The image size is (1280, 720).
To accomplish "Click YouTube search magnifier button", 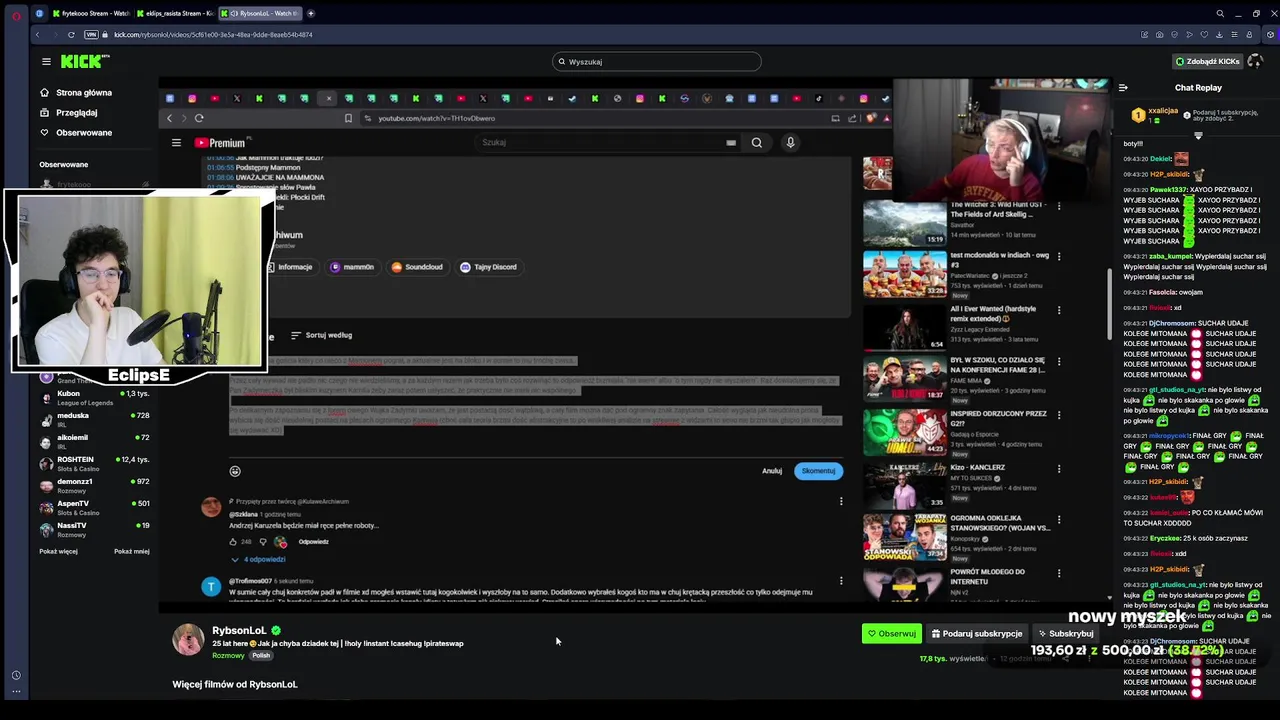I will [x=757, y=142].
